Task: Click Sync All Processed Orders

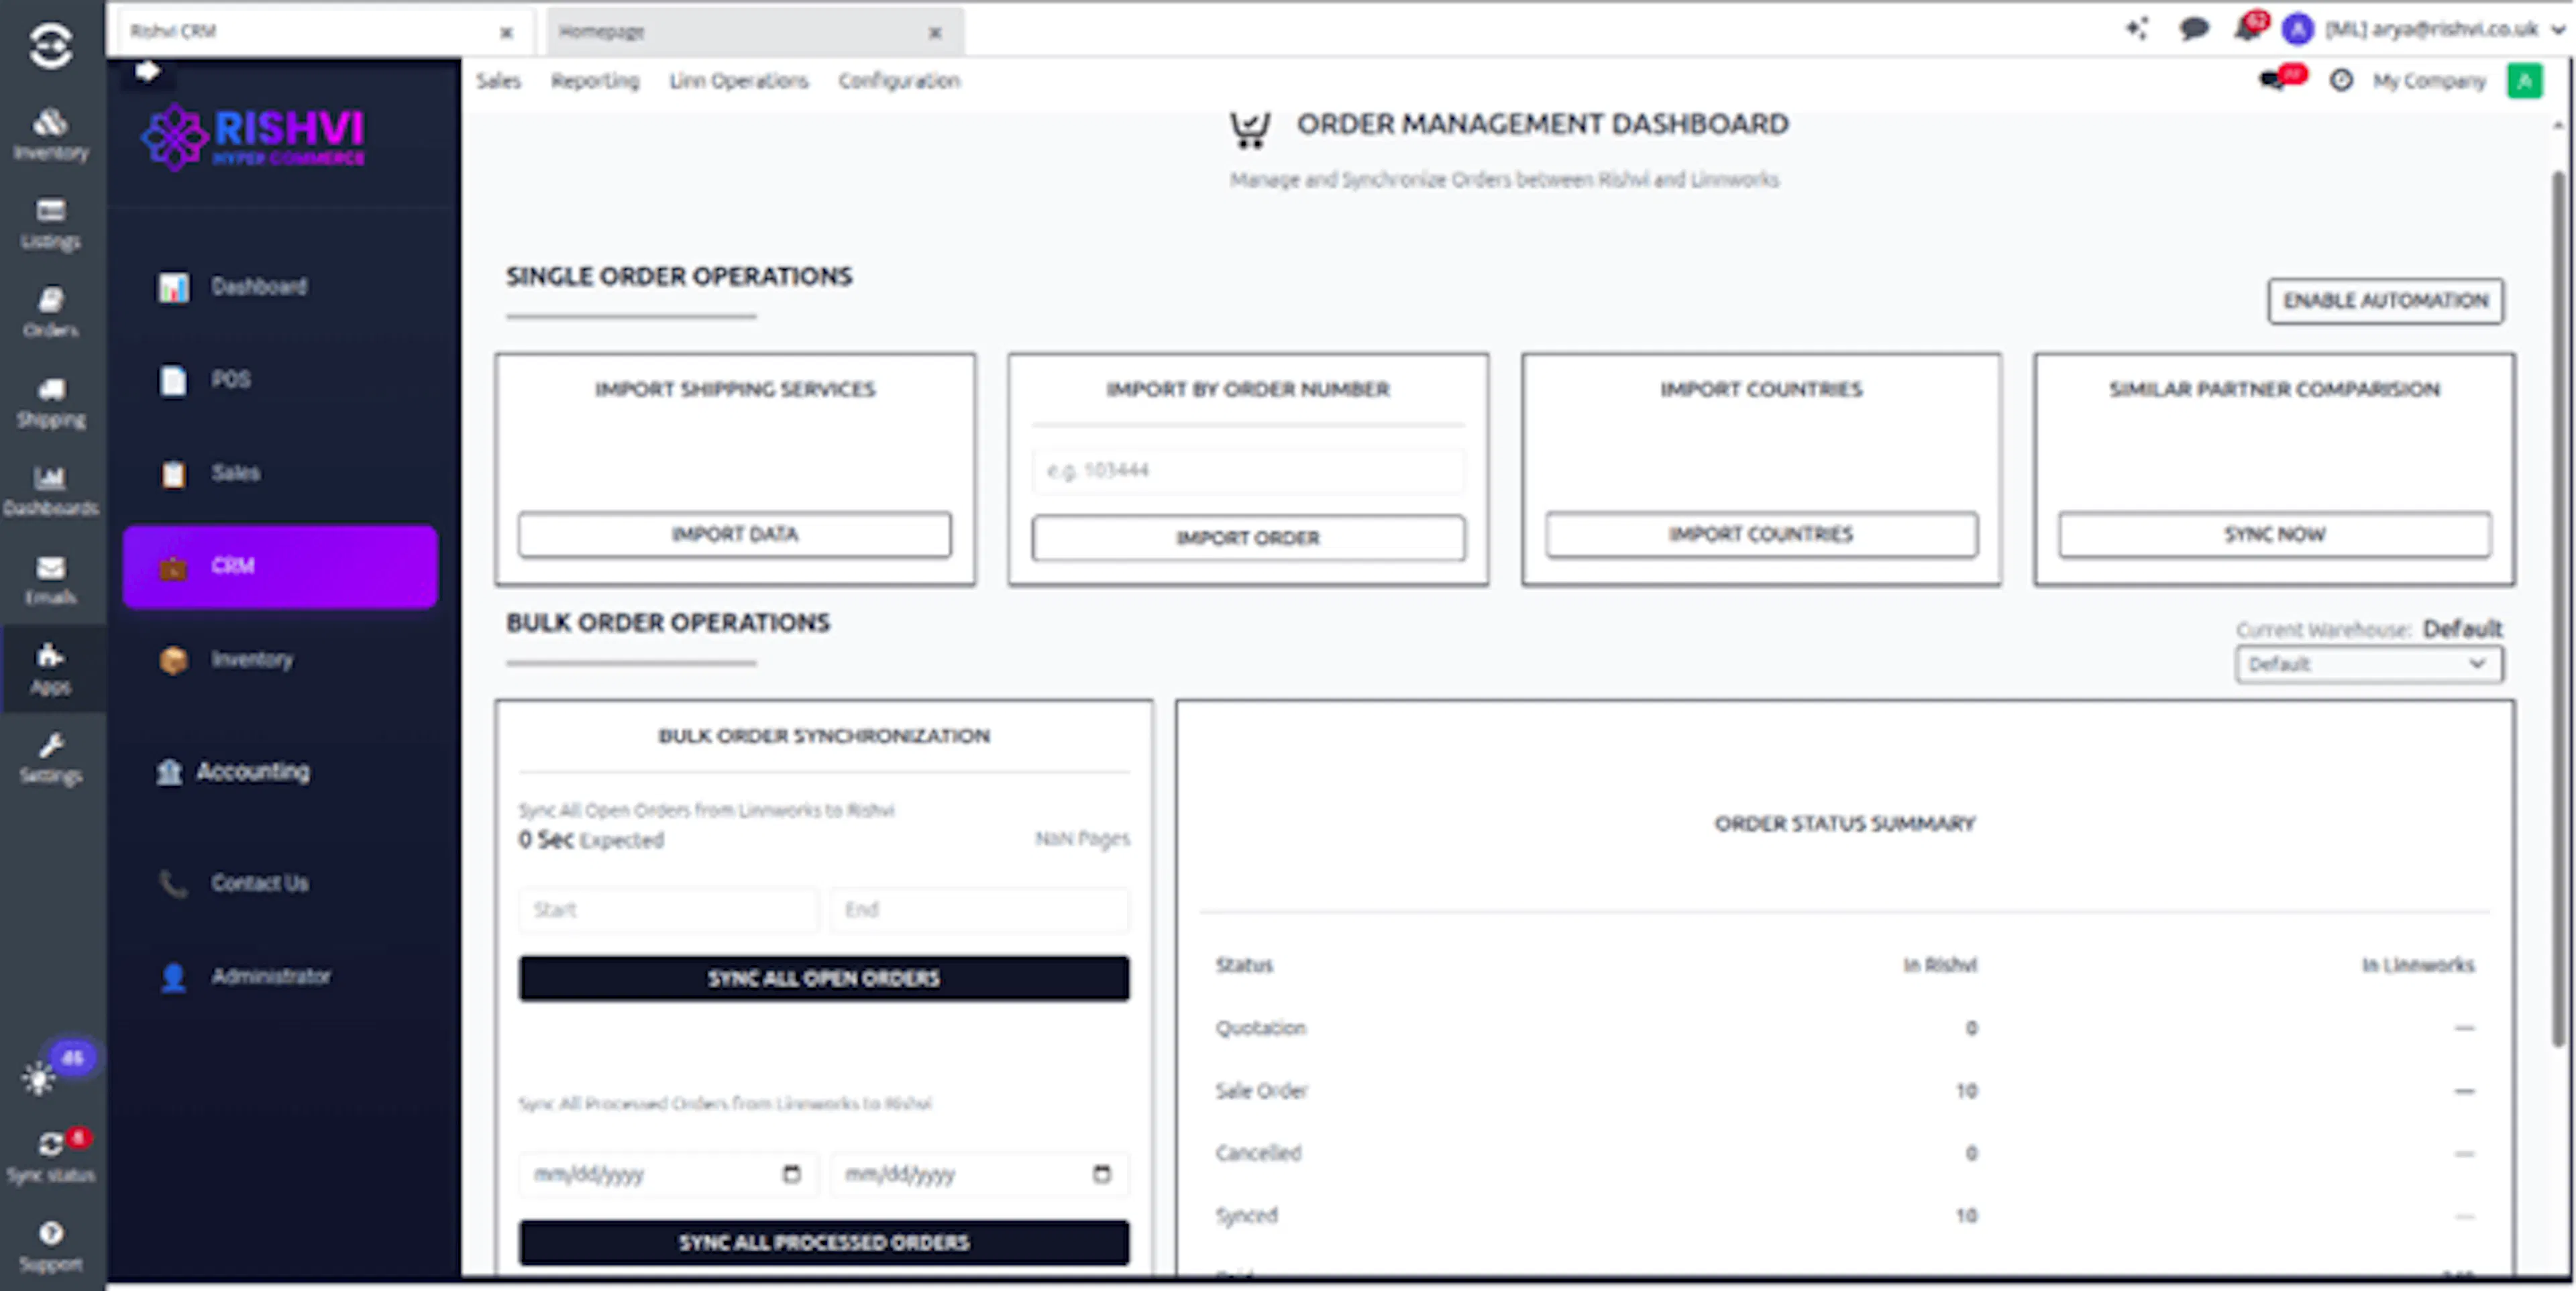Action: (x=824, y=1242)
